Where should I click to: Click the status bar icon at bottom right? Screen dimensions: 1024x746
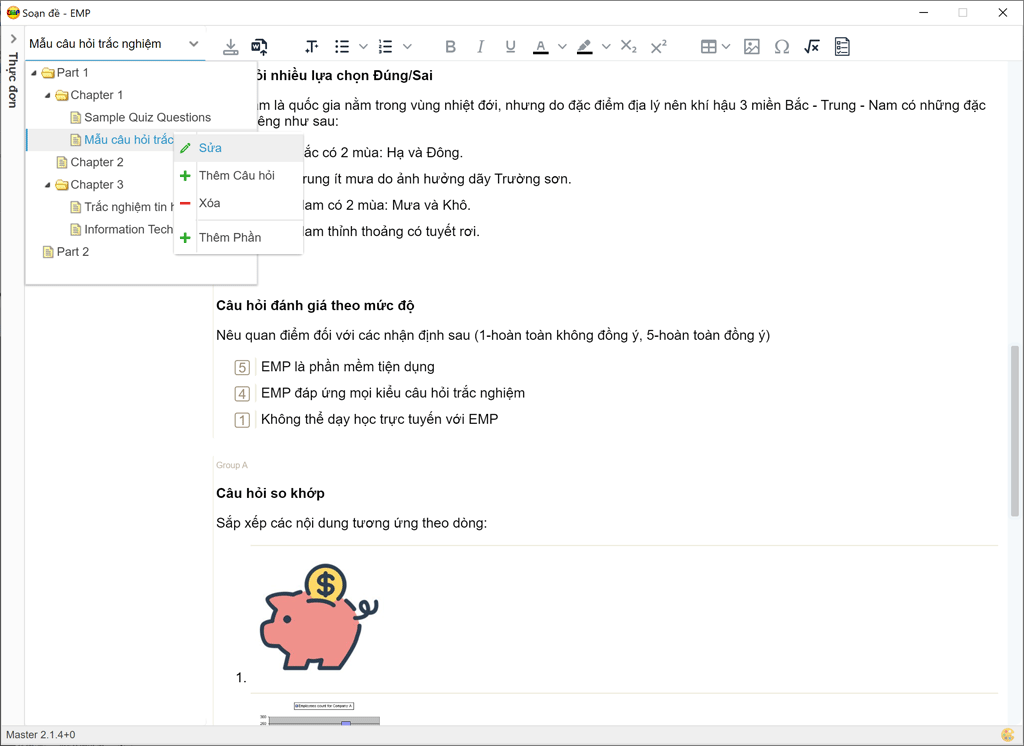1007,735
